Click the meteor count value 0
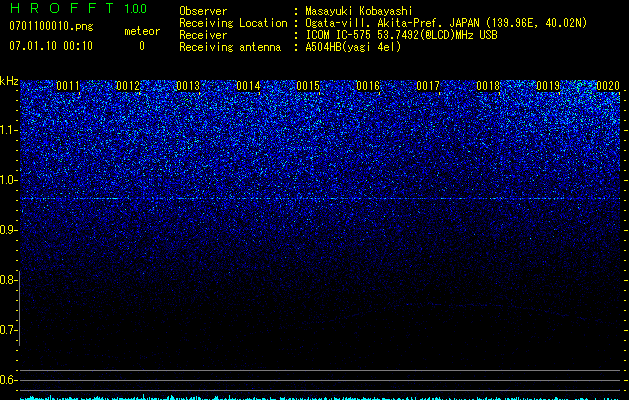Screen dimensions: 629x400 [x=142, y=46]
